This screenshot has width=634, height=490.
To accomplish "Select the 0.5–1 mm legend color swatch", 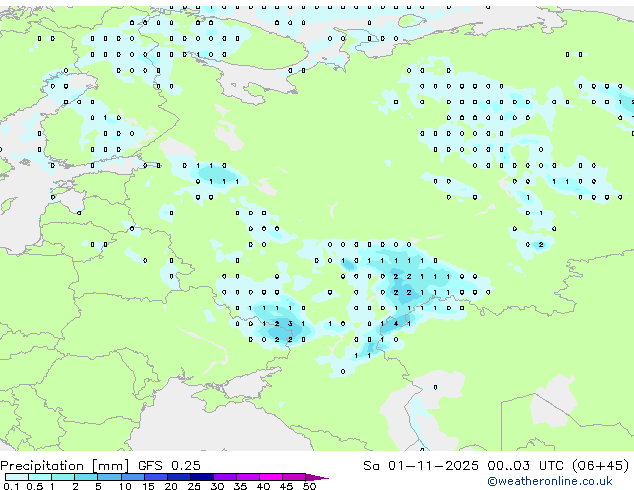I will [40, 477].
